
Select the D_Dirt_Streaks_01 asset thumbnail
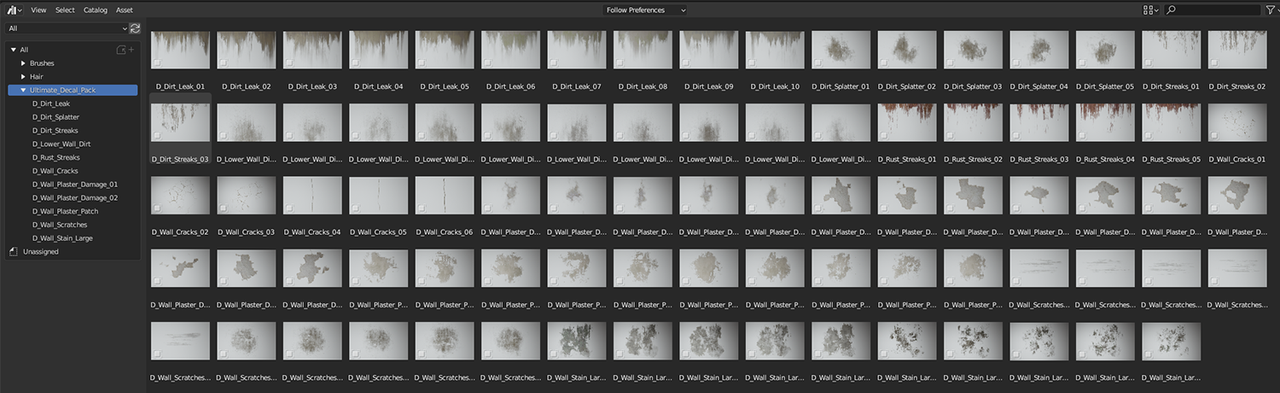pos(1170,50)
